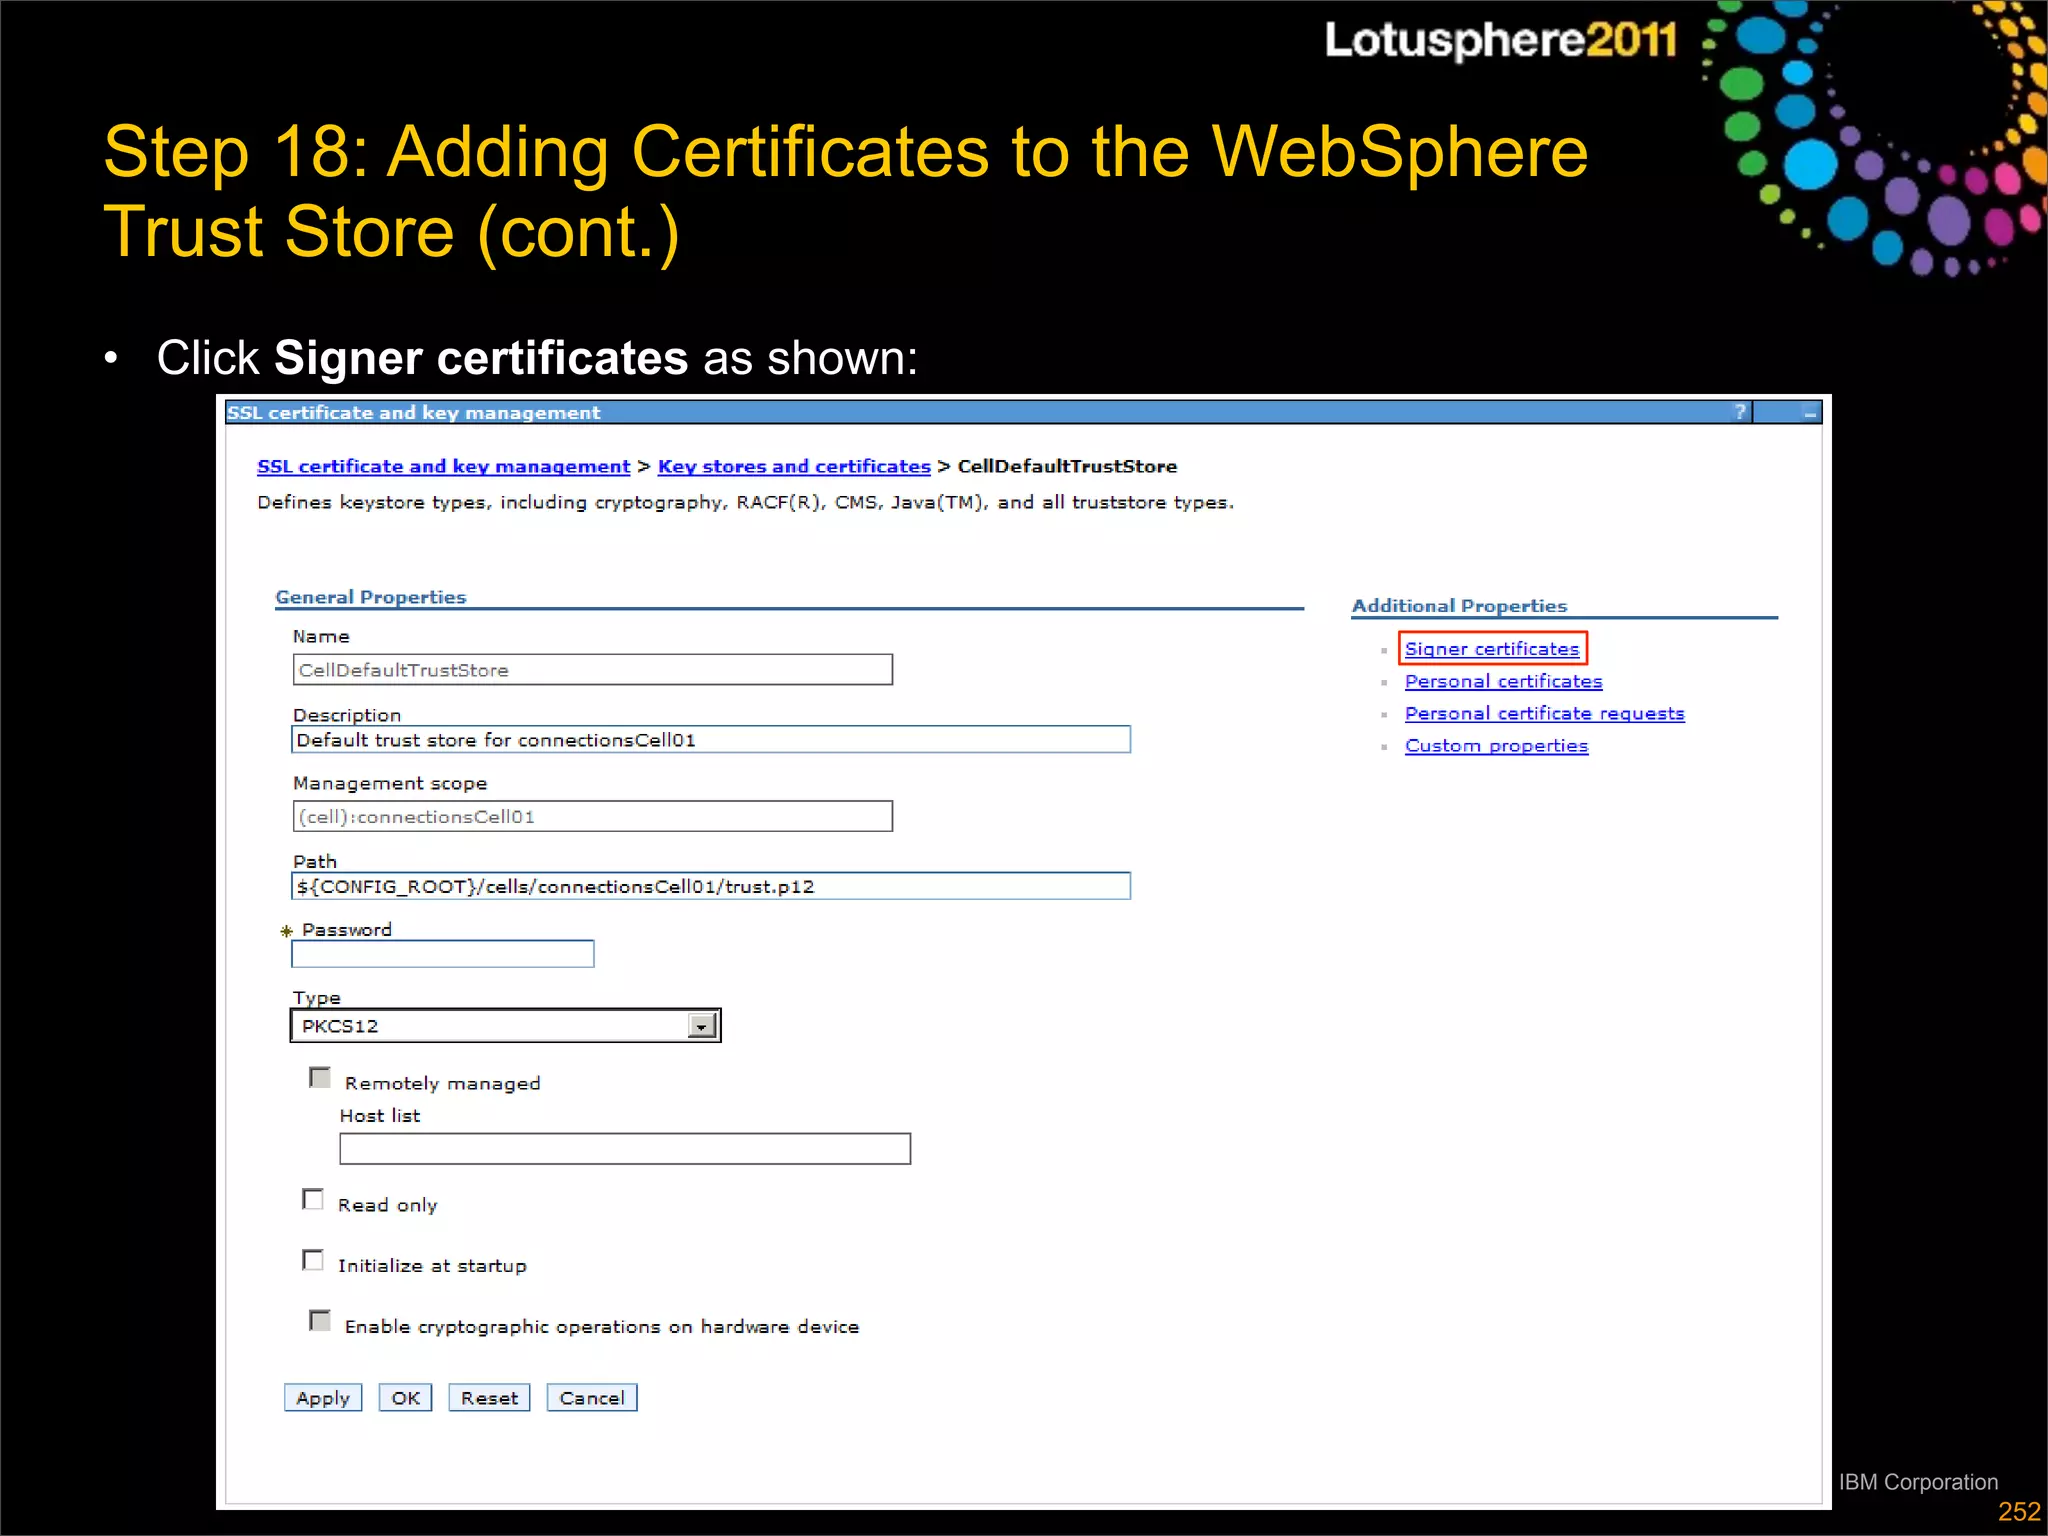The height and width of the screenshot is (1536, 2048).
Task: Open the Signer certificates link
Action: click(x=1492, y=649)
